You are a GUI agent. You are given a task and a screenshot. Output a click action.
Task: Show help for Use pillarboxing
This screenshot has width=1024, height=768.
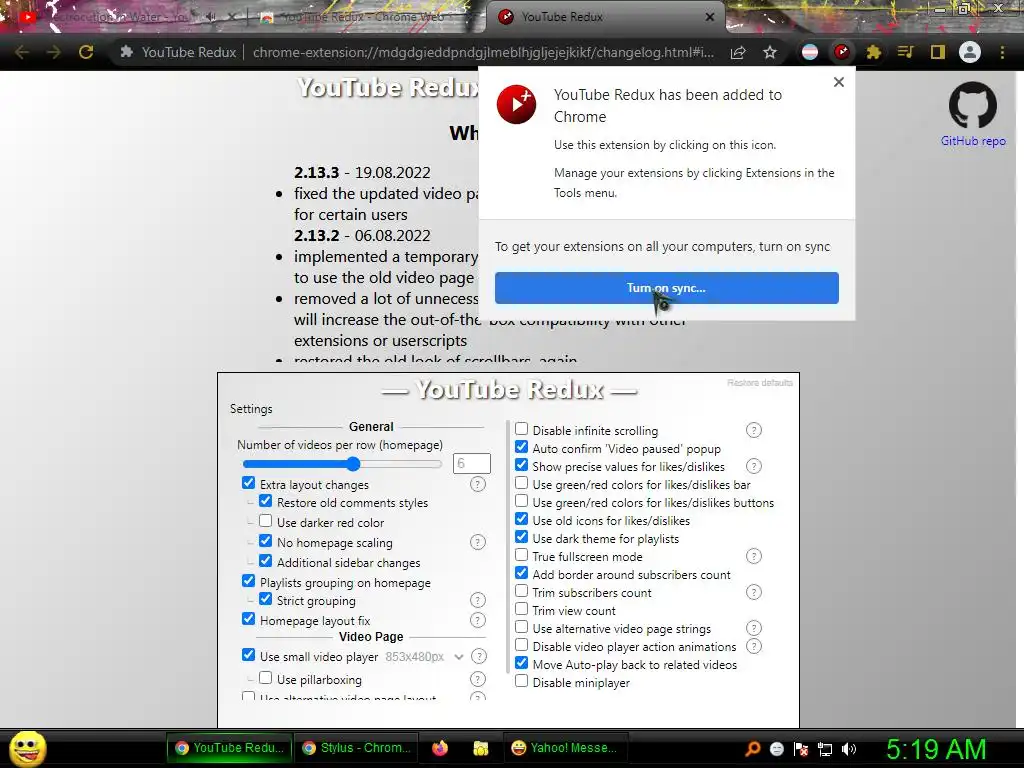[x=478, y=679]
